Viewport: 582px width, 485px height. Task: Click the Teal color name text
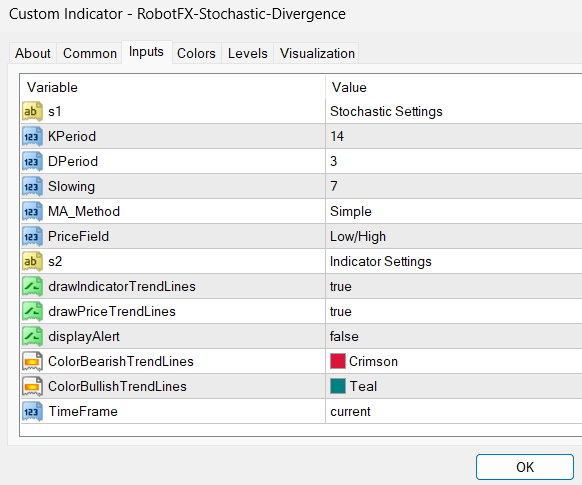(363, 386)
